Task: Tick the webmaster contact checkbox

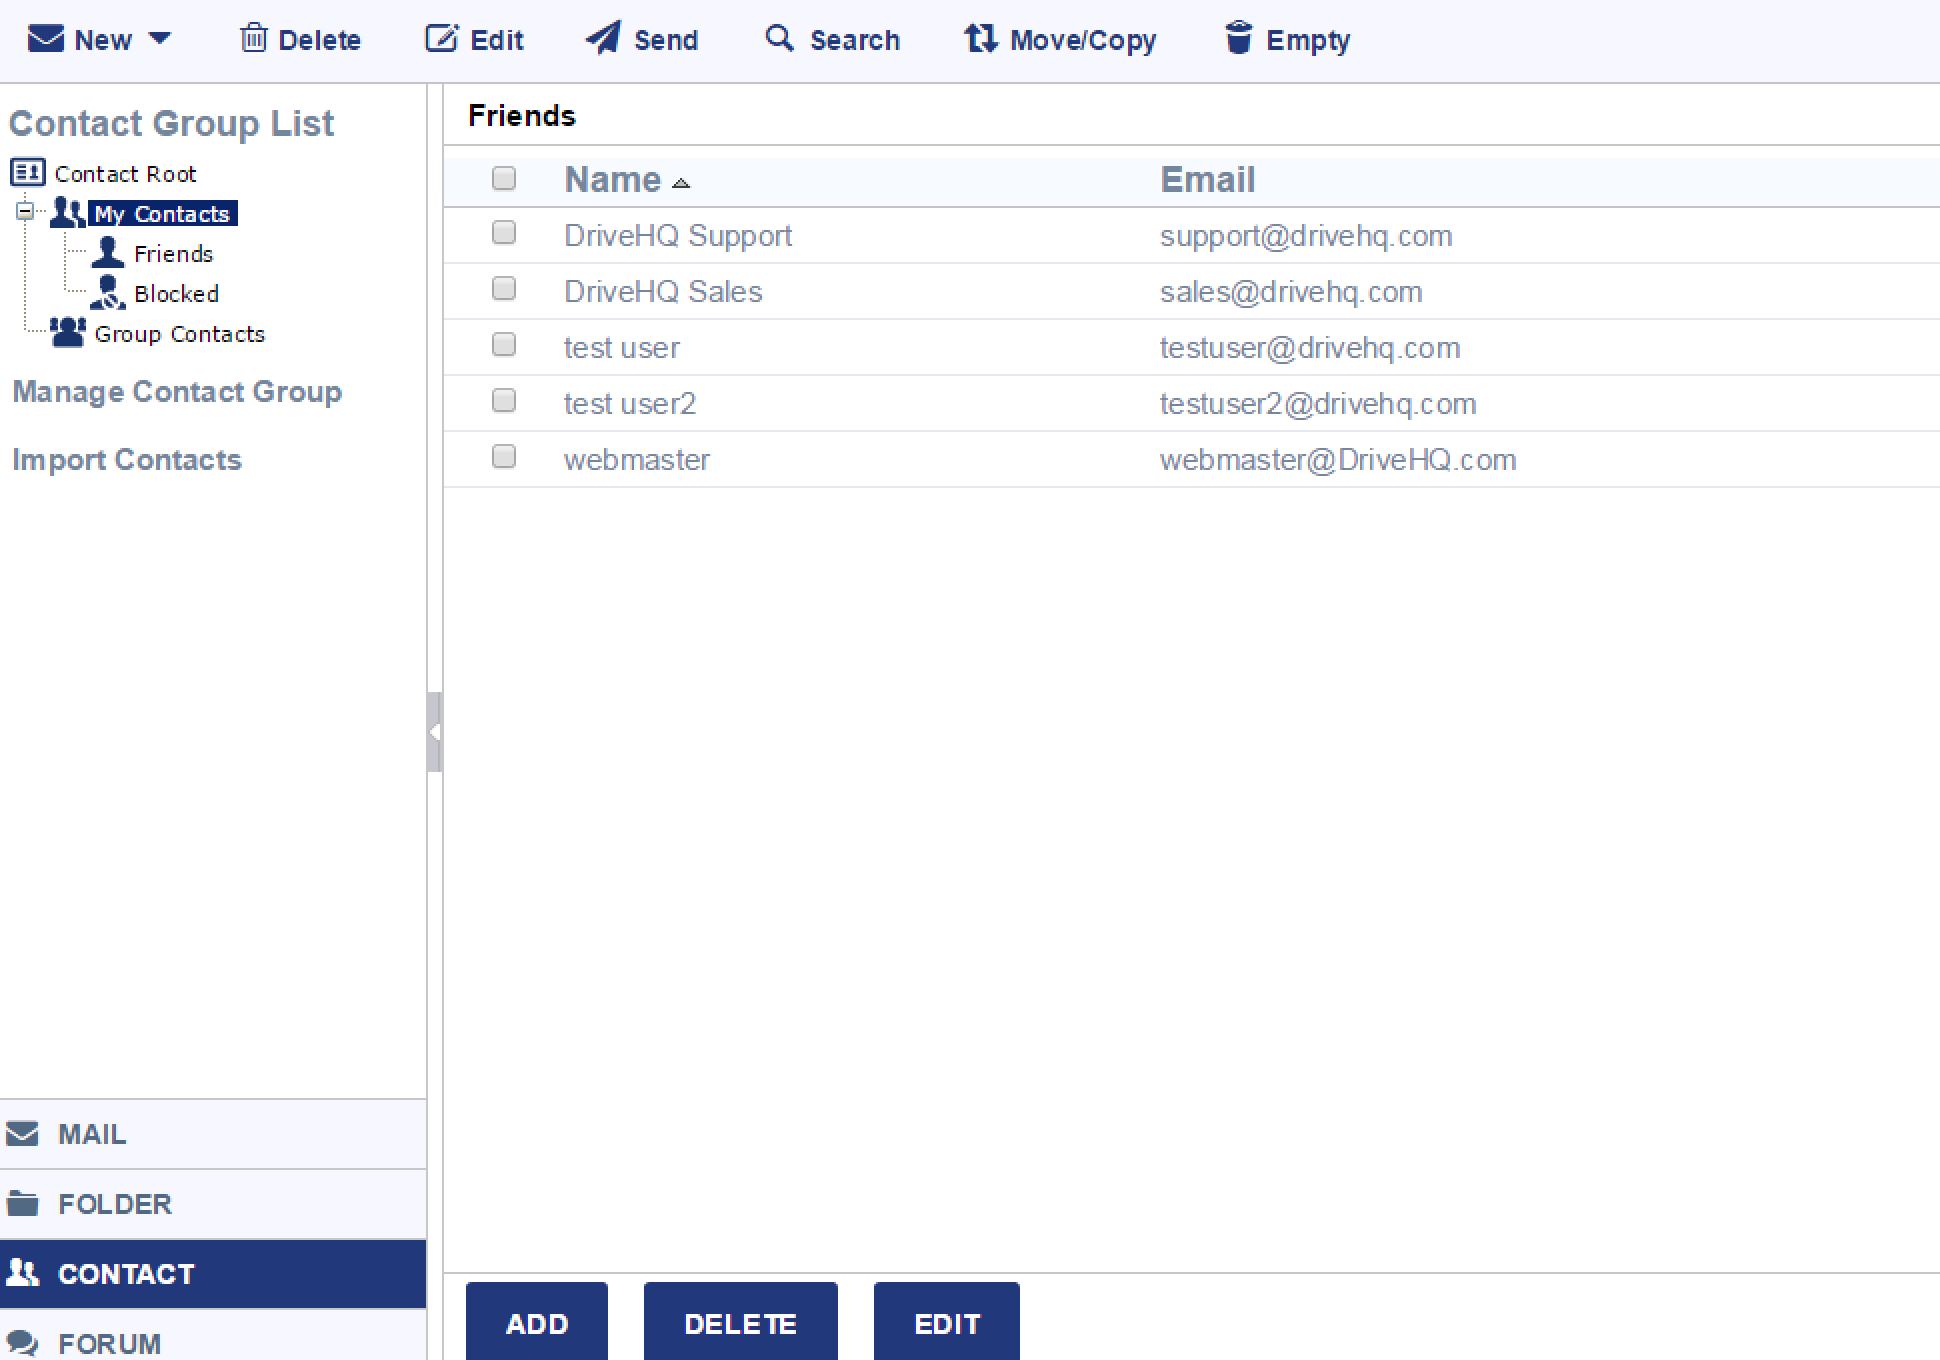Action: pyautogui.click(x=504, y=457)
